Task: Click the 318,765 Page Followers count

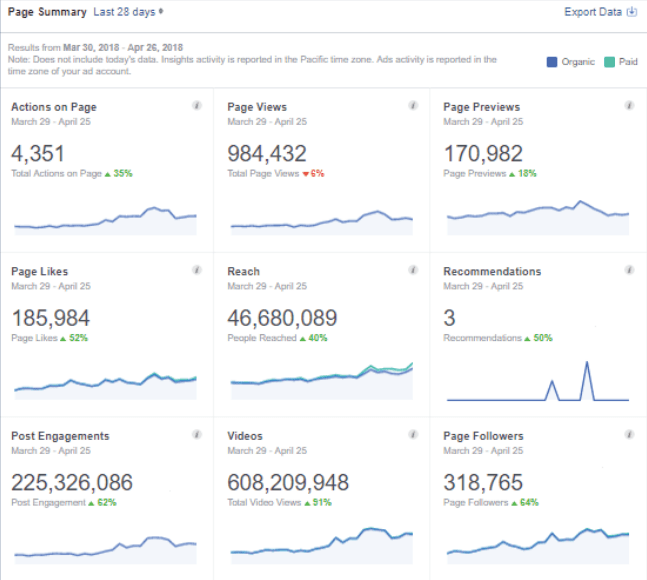Action: tap(483, 483)
